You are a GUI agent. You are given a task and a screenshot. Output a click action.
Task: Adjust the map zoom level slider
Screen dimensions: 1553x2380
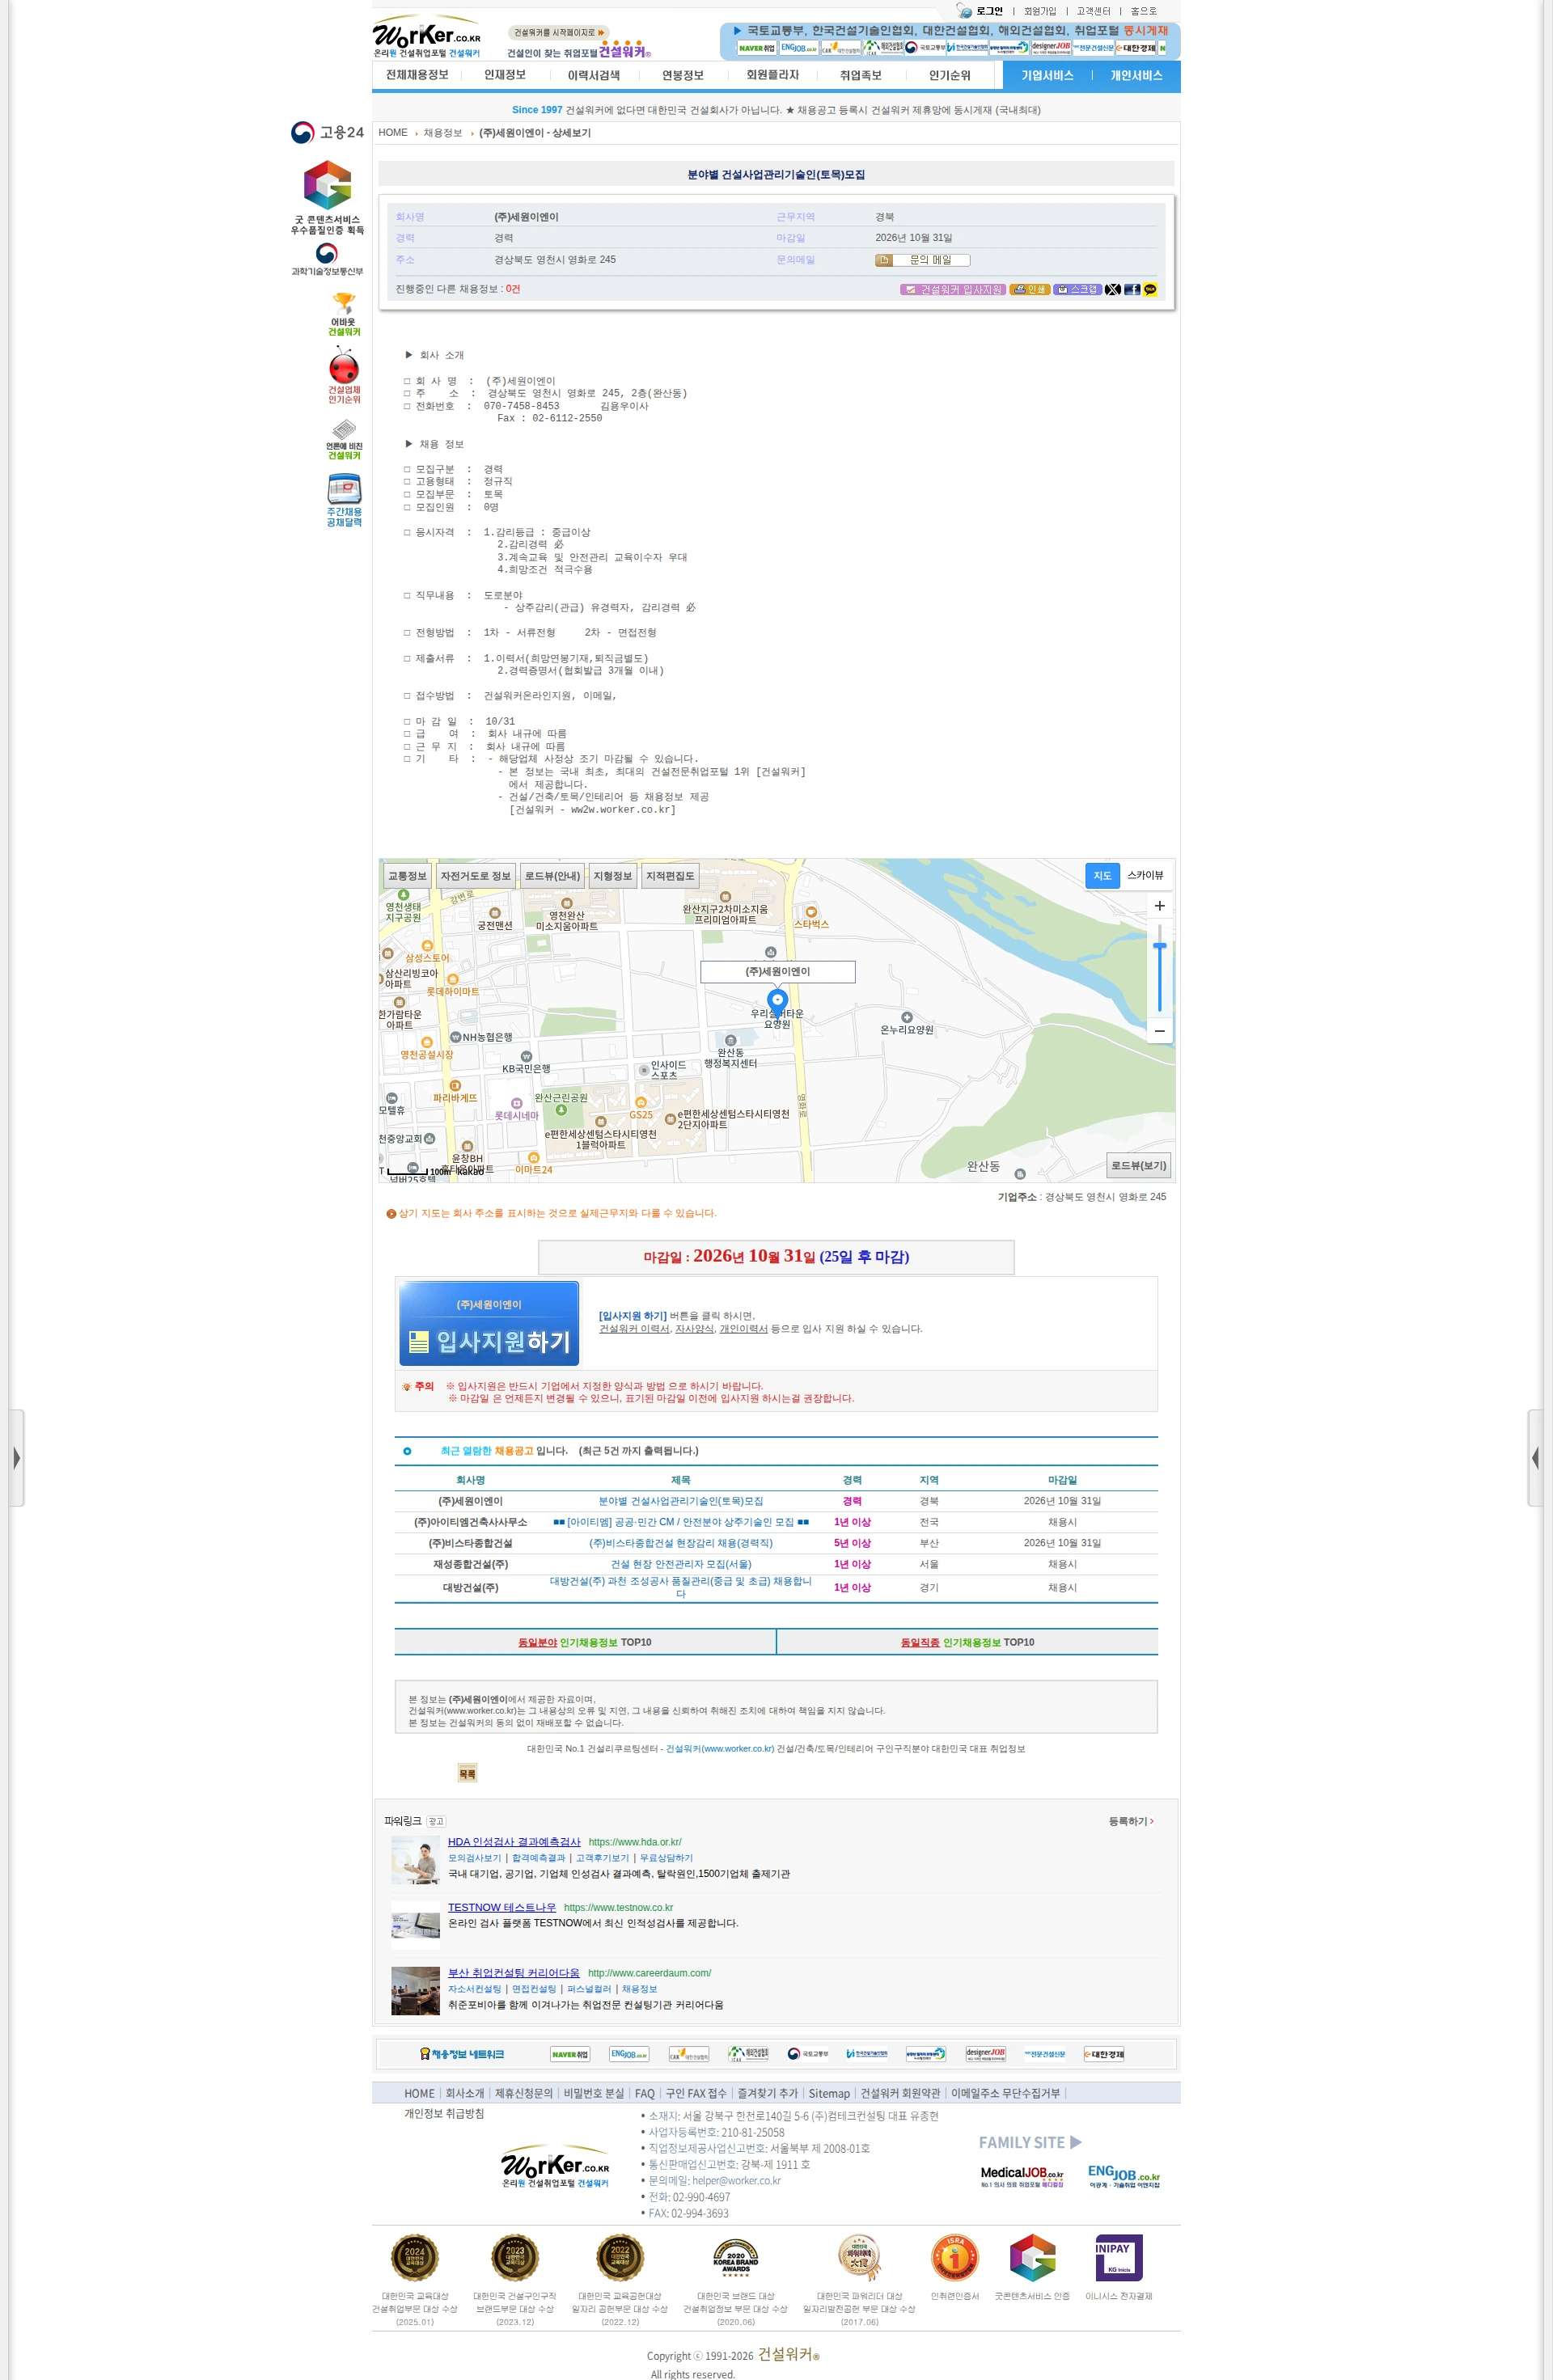tap(1159, 947)
